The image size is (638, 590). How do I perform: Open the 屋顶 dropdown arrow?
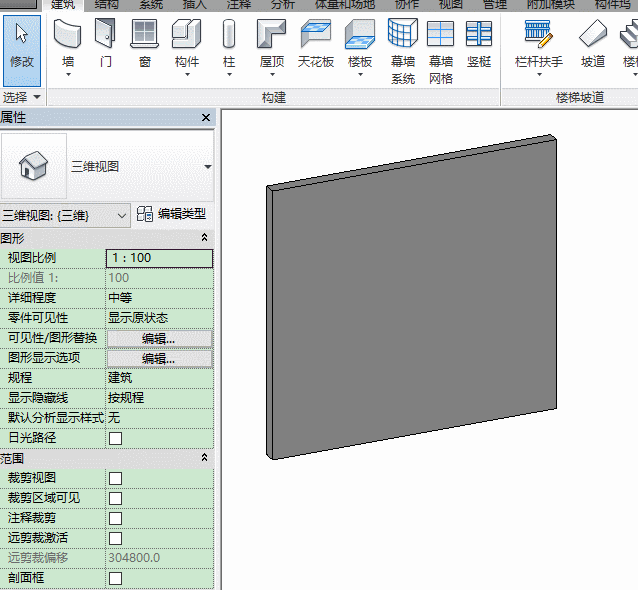tap(272, 75)
